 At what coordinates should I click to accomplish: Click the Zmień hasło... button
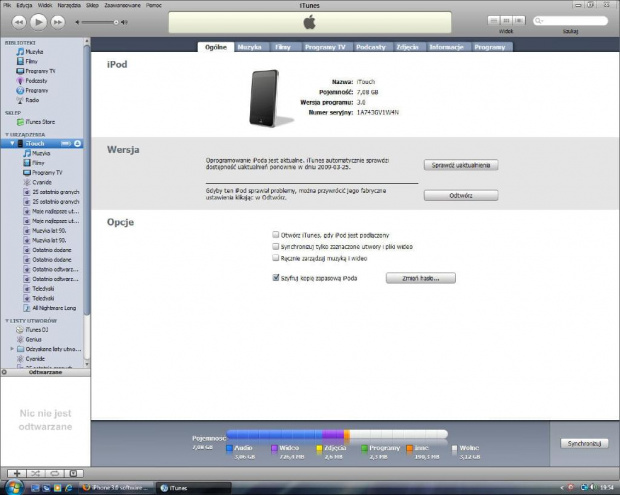click(420, 278)
